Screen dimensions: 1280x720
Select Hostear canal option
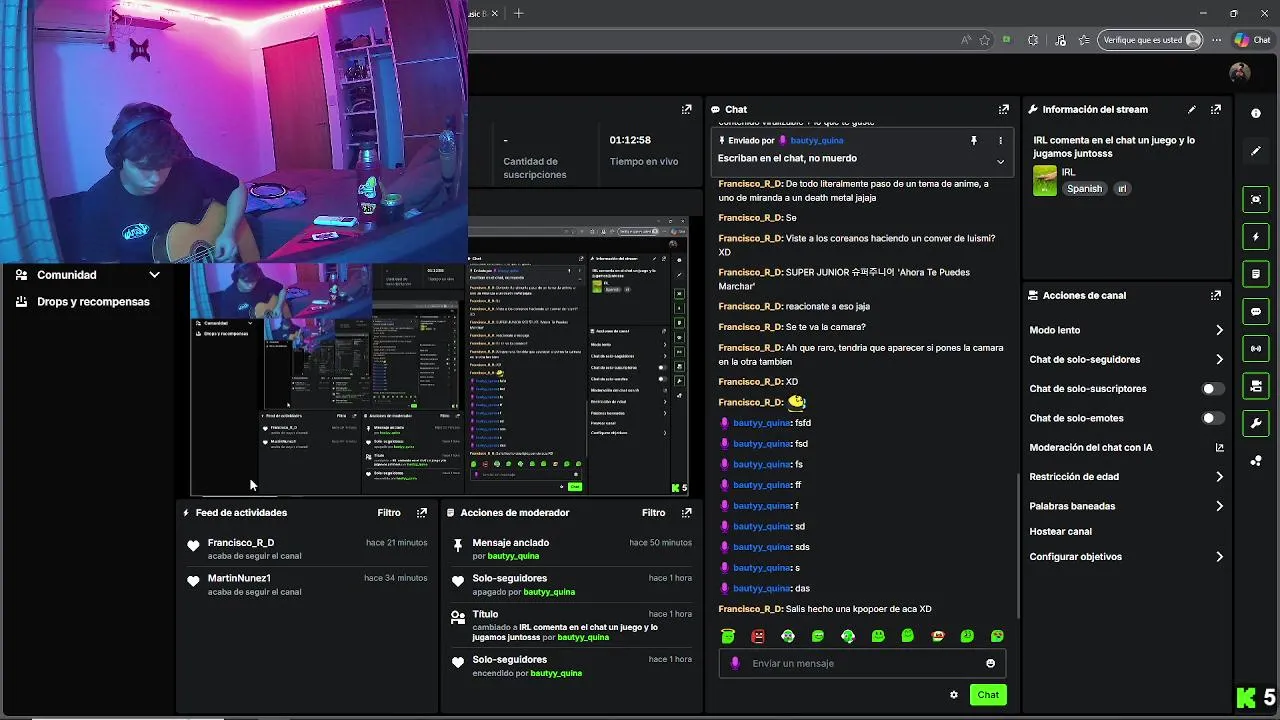pos(1060,532)
